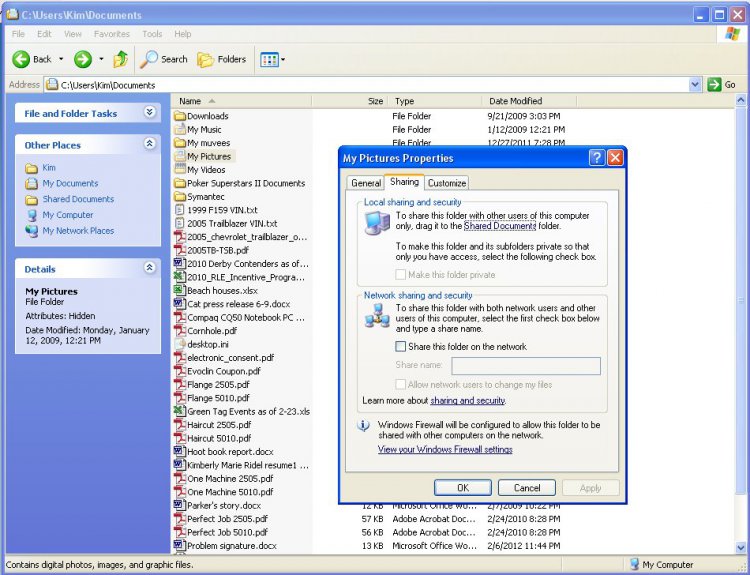The height and width of the screenshot is (575, 750).
Task: Click the green Go arrow button
Action: [714, 85]
